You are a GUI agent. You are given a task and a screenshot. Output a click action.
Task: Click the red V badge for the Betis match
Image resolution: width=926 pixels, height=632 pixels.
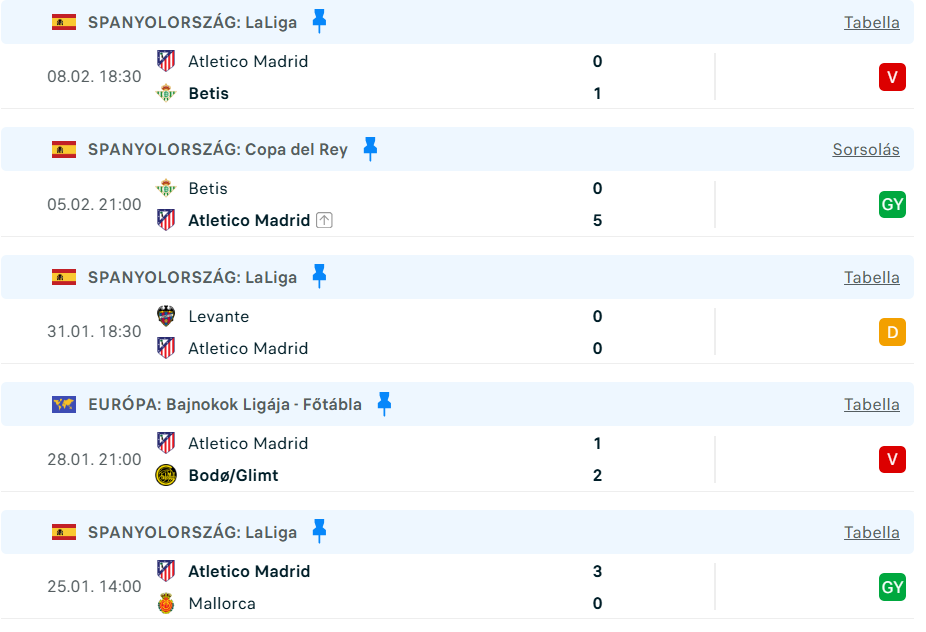[x=892, y=77]
